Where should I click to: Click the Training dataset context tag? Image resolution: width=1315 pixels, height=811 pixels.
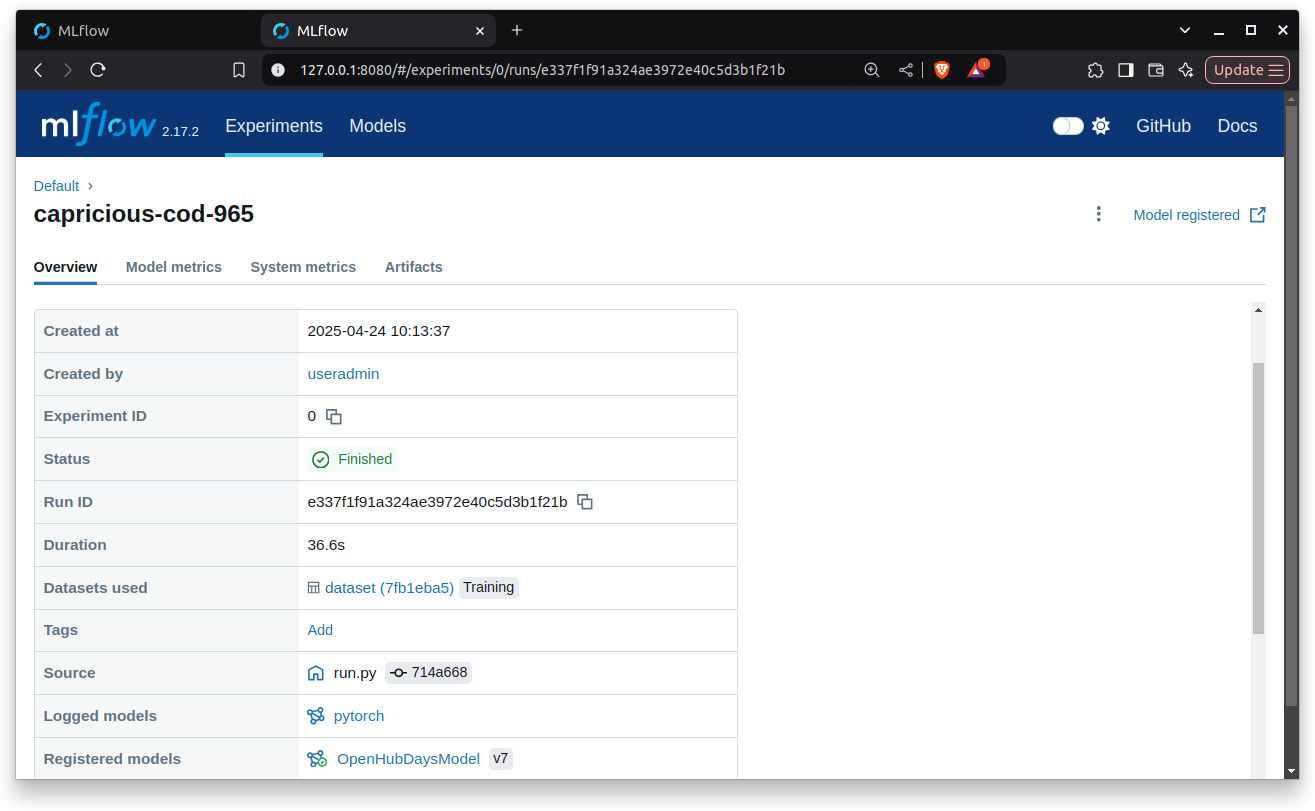[x=489, y=587]
